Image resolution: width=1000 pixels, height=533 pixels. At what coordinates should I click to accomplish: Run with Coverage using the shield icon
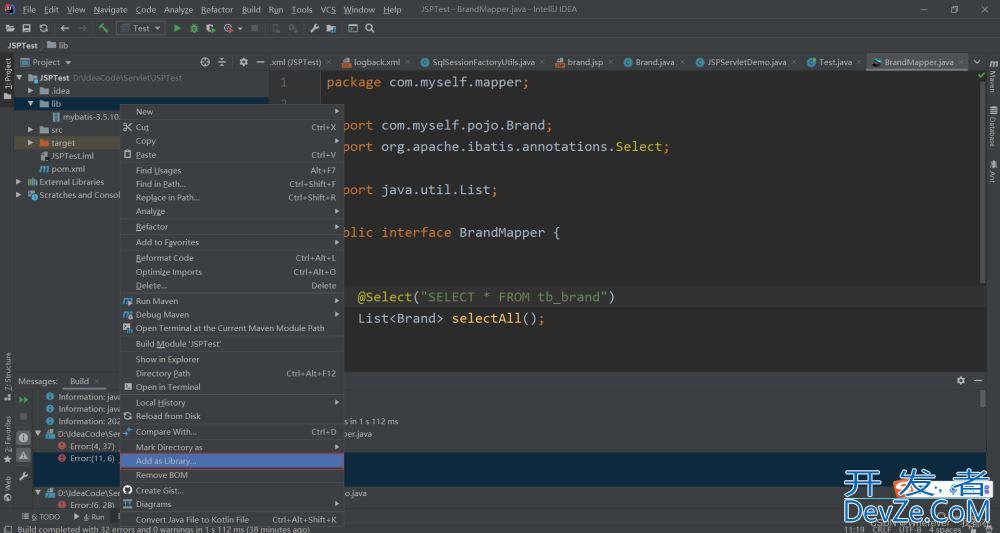pos(210,28)
